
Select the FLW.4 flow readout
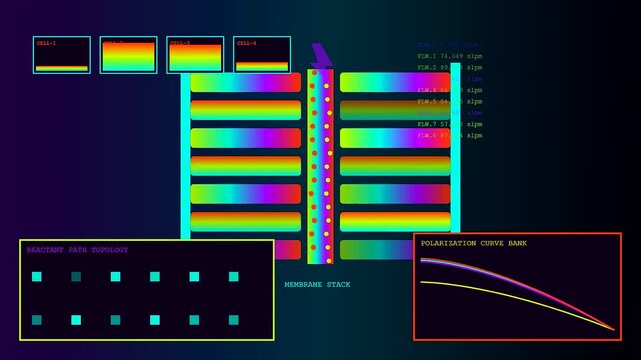click(450, 90)
